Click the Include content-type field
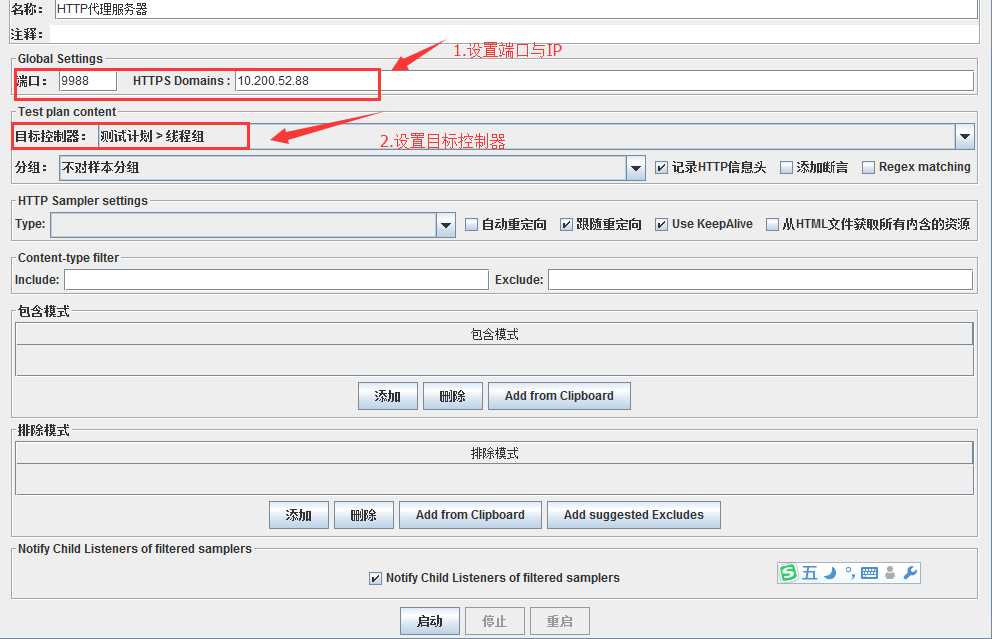The width and height of the screenshot is (992, 639). (x=276, y=280)
